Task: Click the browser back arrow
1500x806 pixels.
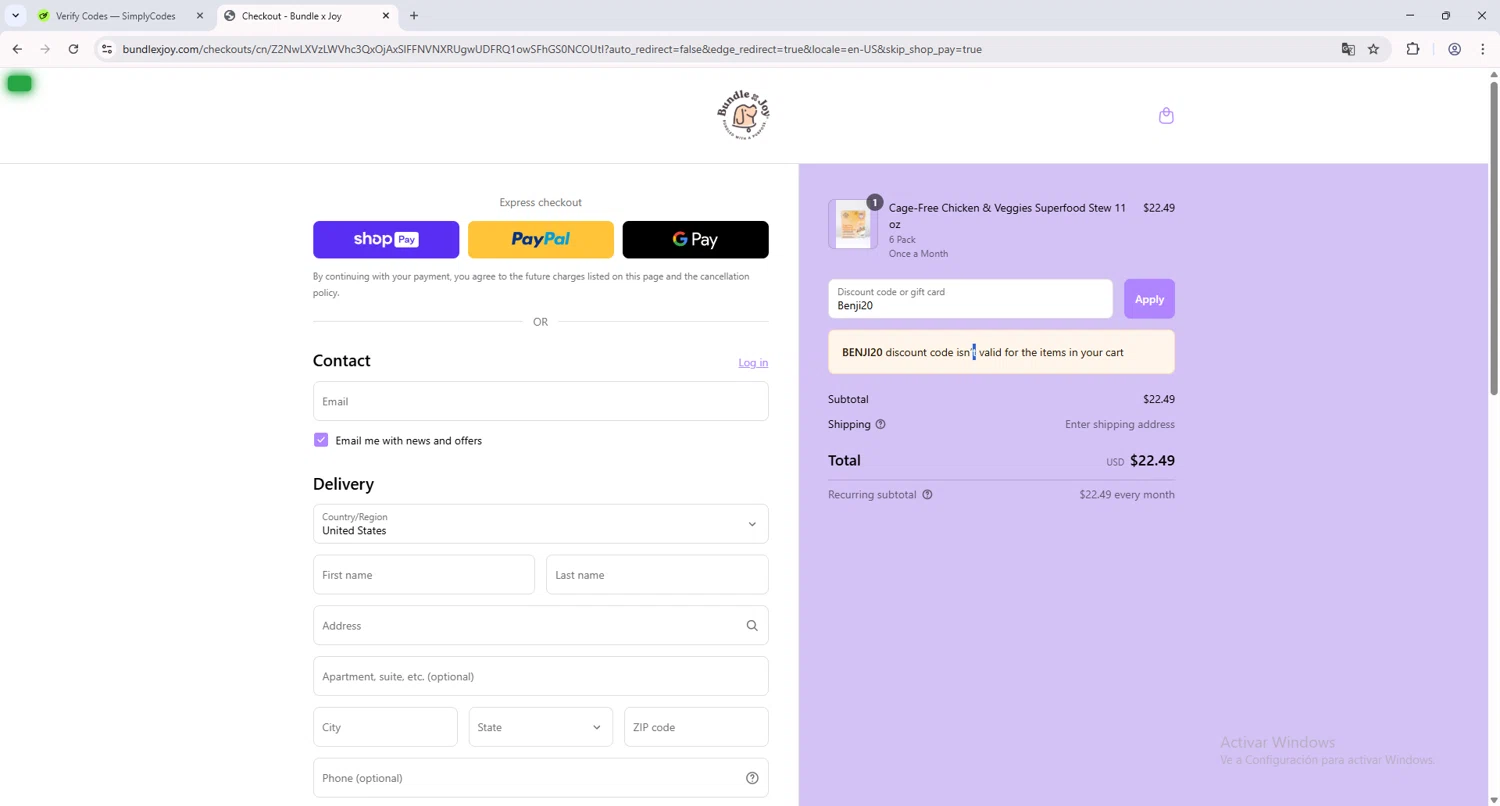Action: point(17,49)
